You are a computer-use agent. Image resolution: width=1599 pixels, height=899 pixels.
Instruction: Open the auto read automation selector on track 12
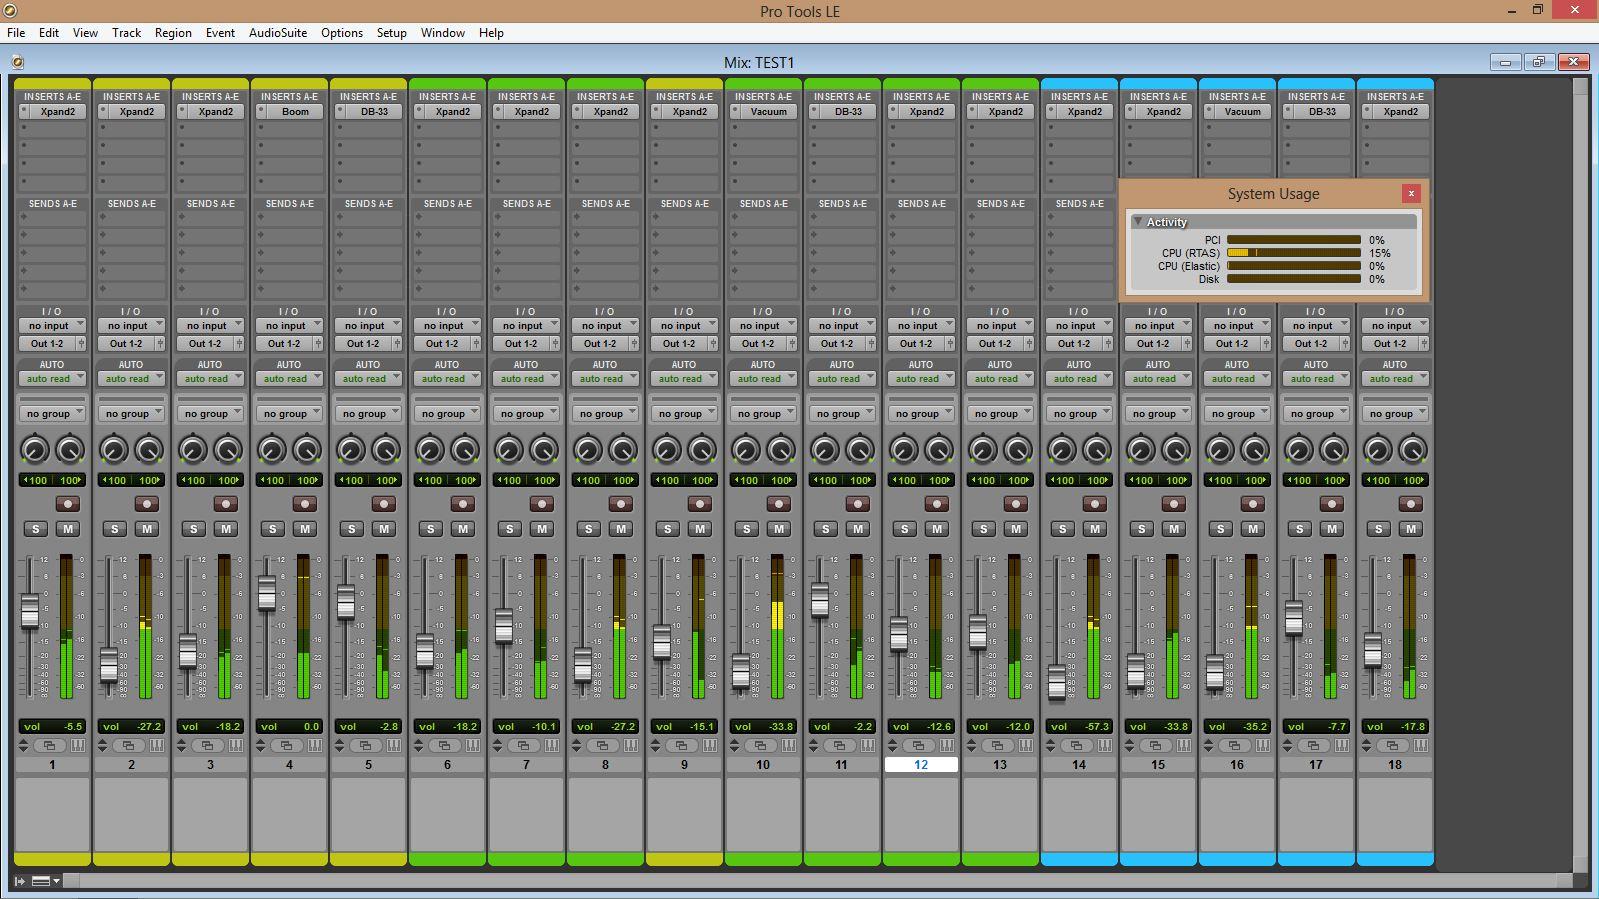tap(921, 379)
